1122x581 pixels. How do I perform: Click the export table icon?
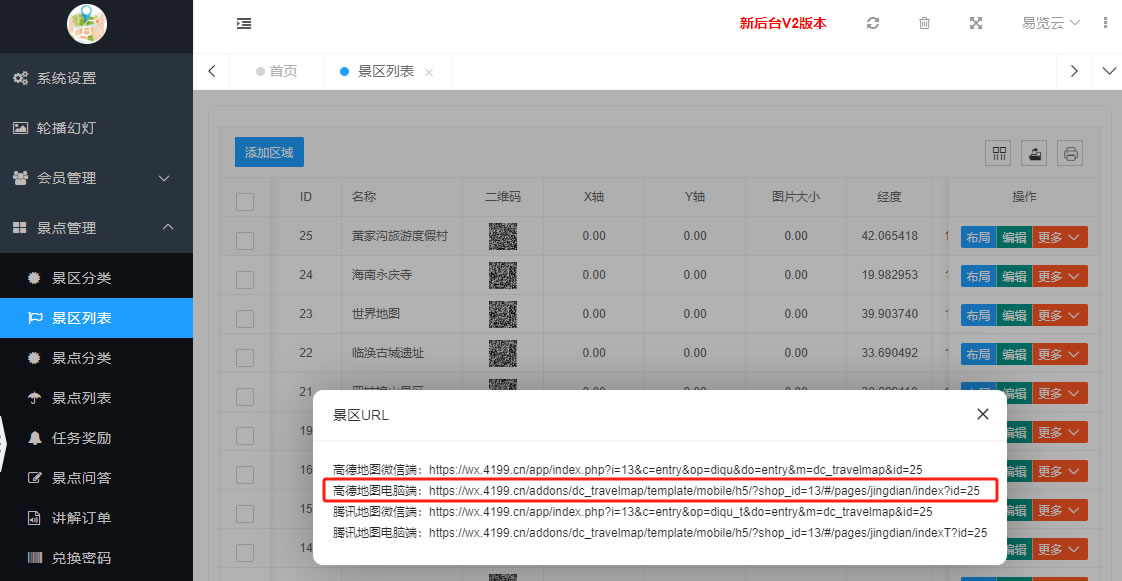[1035, 153]
